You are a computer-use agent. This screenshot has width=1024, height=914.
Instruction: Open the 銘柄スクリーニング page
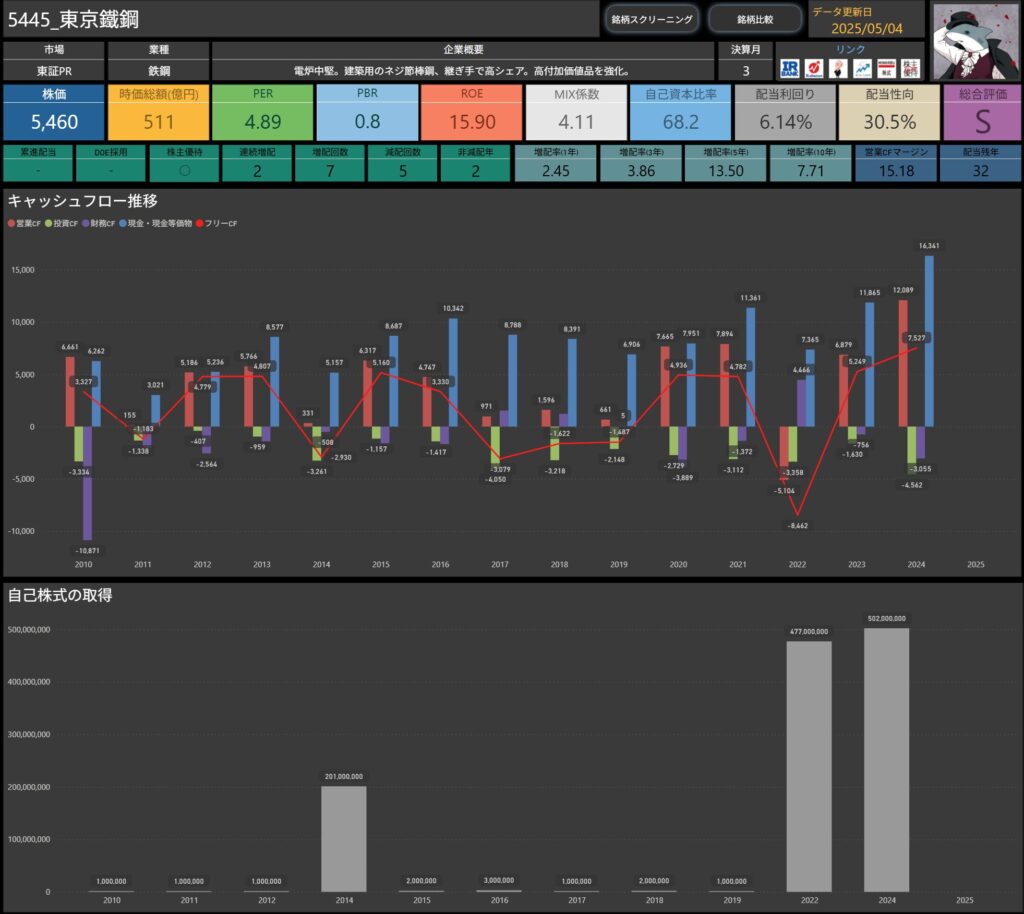click(x=652, y=19)
